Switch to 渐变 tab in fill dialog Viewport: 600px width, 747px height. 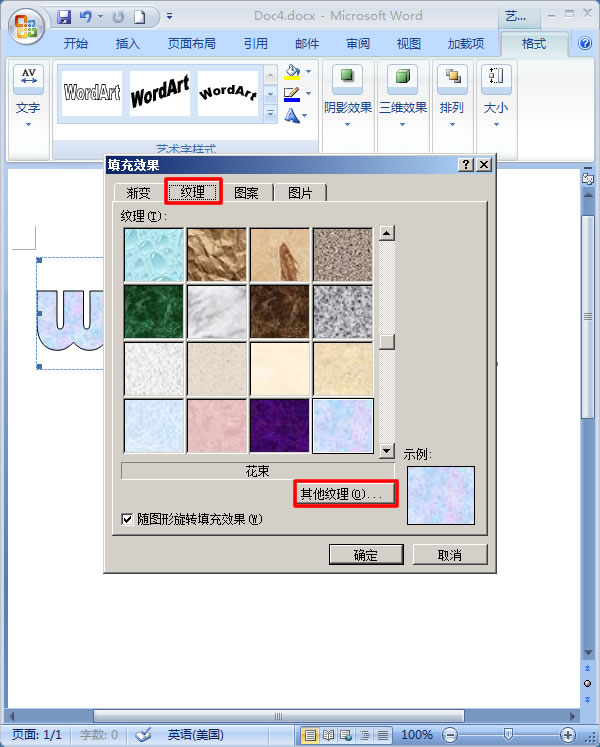point(138,192)
